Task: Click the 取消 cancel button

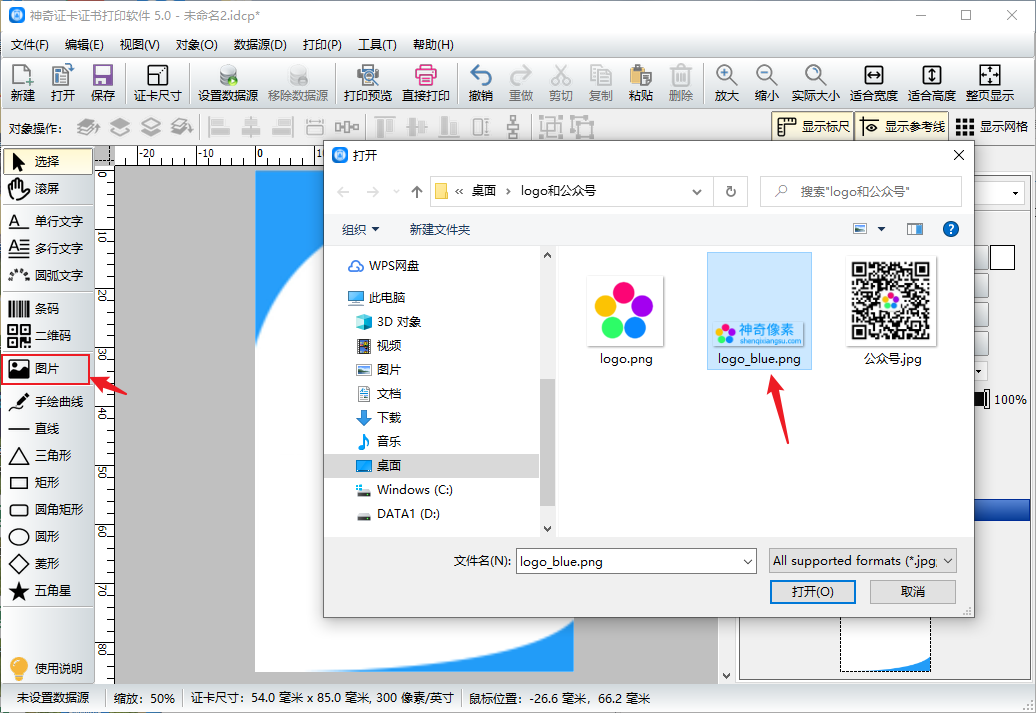Action: click(912, 592)
